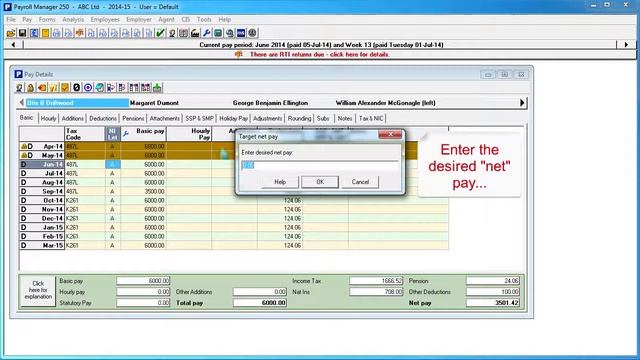Click the yellow note icon in main toolbar
Viewport: 640px width, 360px height.
(x=45, y=33)
